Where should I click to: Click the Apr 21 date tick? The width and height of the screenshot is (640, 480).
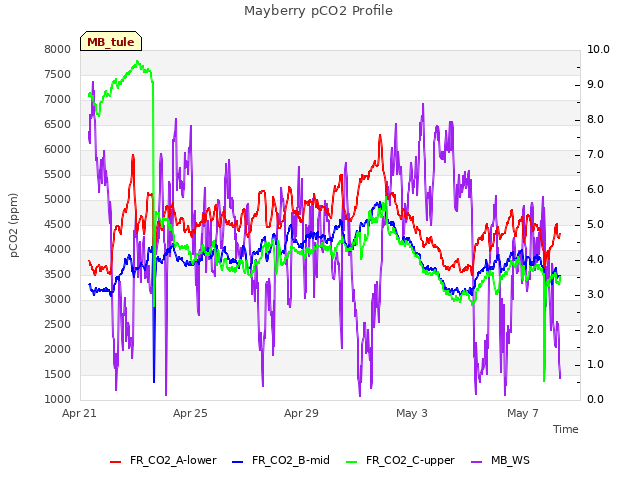[x=79, y=413]
